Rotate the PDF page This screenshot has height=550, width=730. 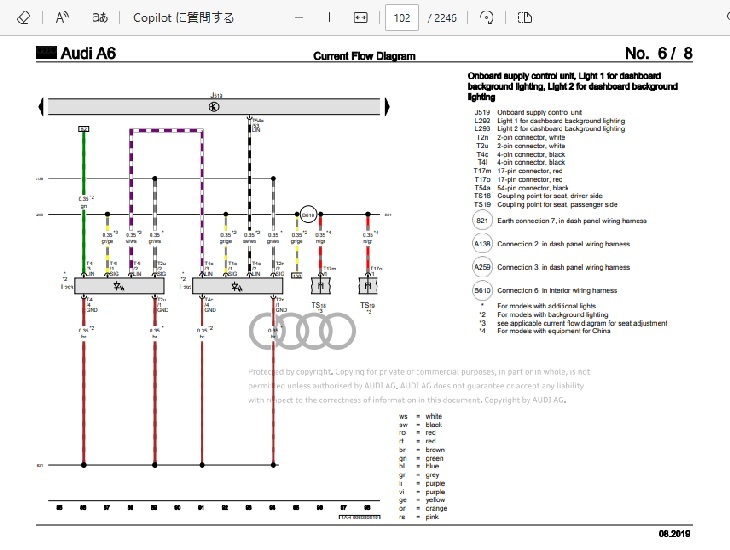(487, 18)
